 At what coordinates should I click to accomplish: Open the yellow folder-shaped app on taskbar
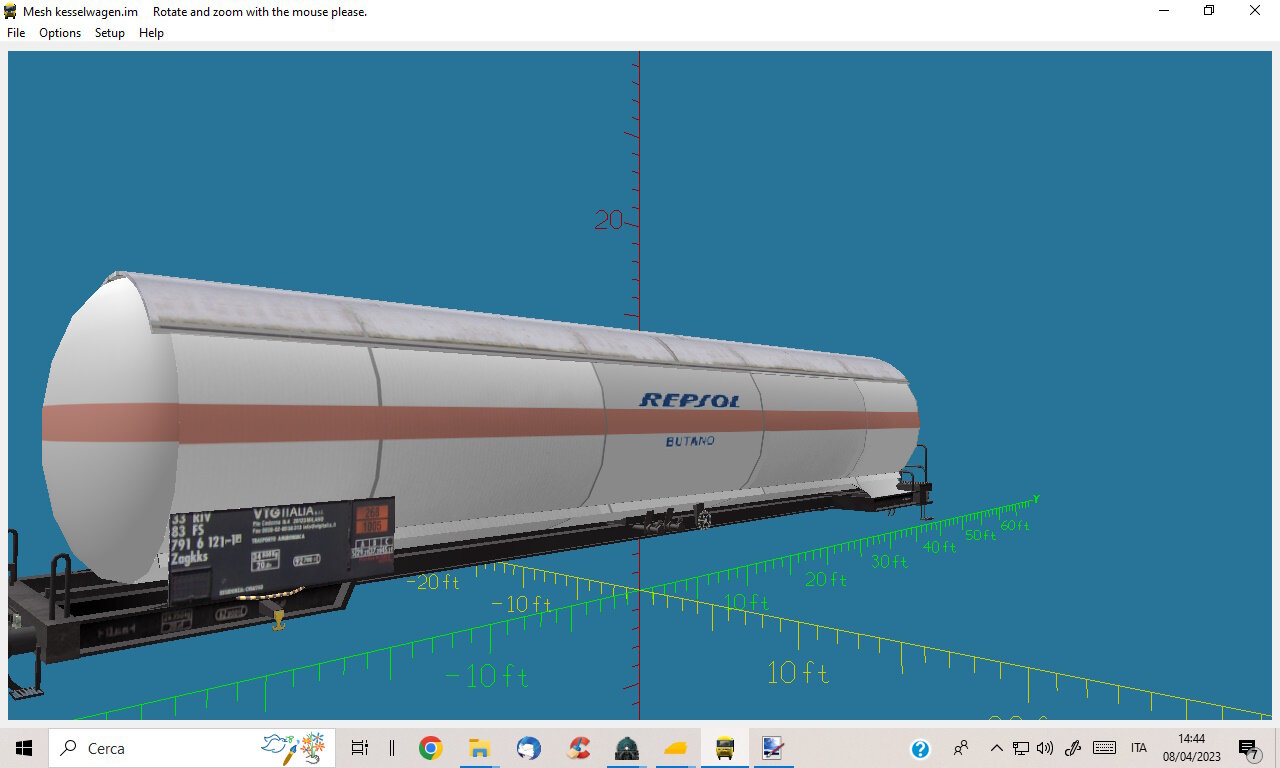[x=676, y=748]
